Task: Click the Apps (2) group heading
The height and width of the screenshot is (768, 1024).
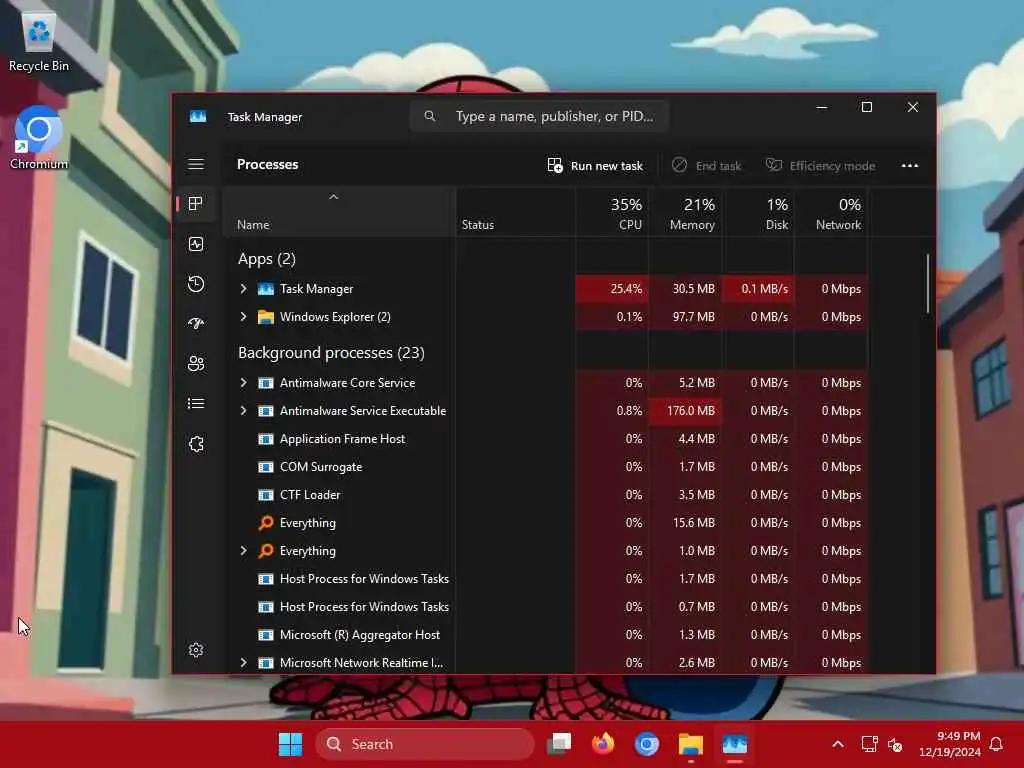Action: [266, 259]
